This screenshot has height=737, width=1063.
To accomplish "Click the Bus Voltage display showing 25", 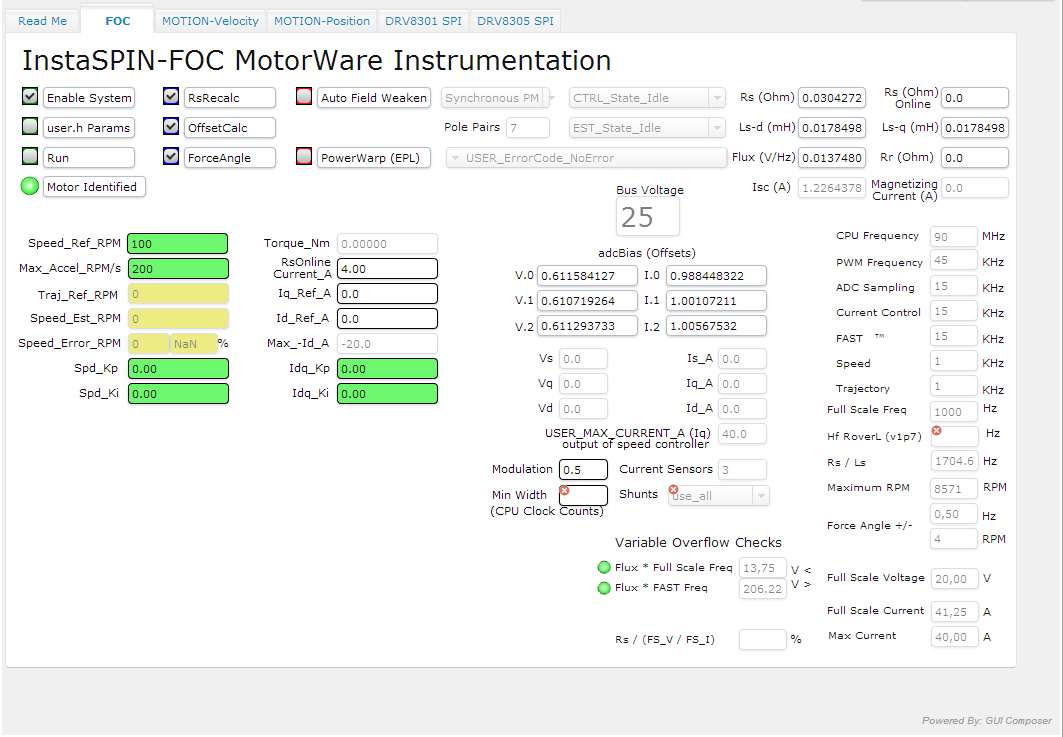I will pyautogui.click(x=647, y=217).
